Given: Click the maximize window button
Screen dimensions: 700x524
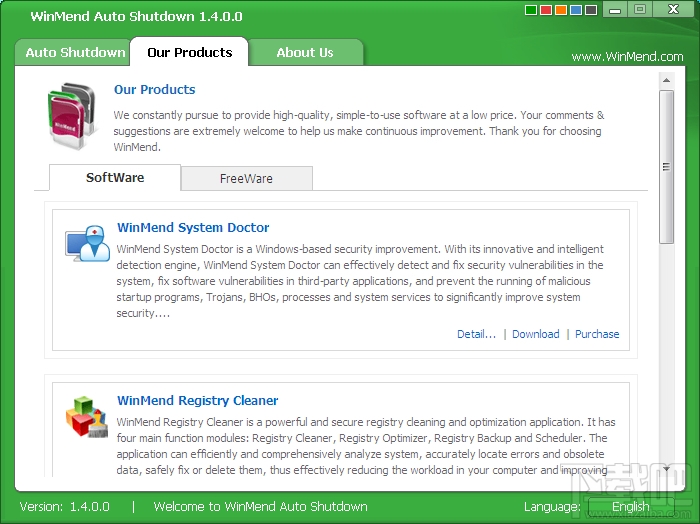Looking at the screenshot, I should point(640,9).
